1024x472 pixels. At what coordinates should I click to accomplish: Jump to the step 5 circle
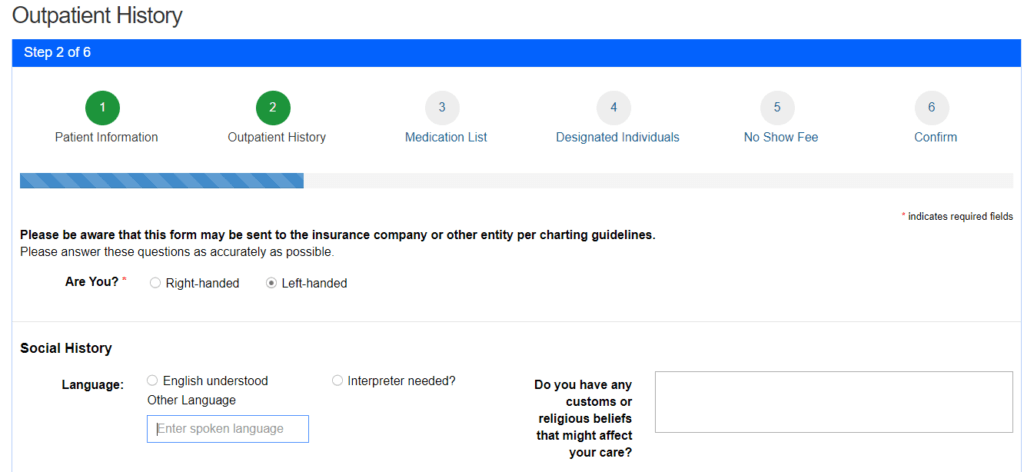click(x=777, y=108)
